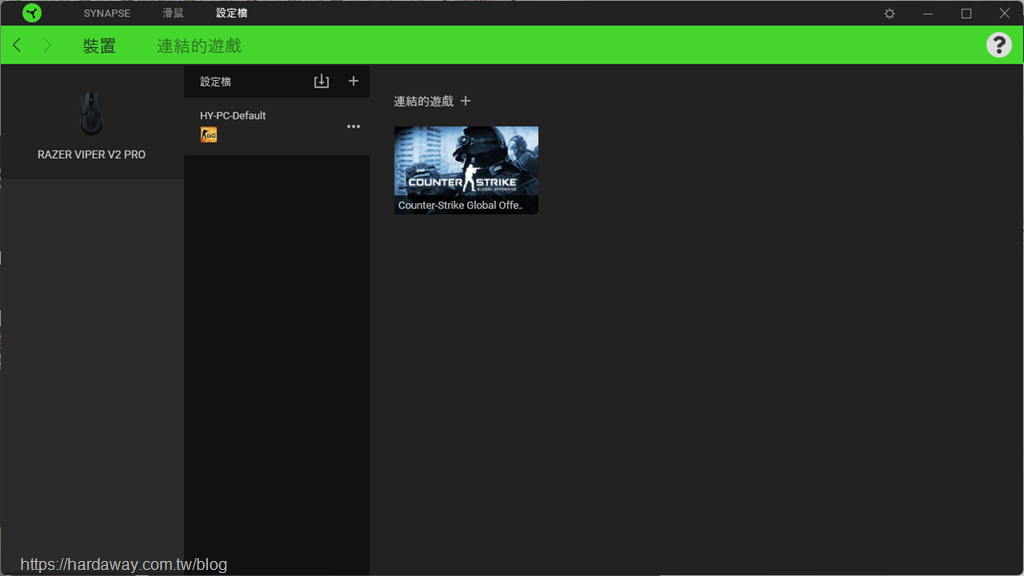Screen dimensions: 1024x576
Task: Maximize the Synapse window
Action: click(967, 13)
